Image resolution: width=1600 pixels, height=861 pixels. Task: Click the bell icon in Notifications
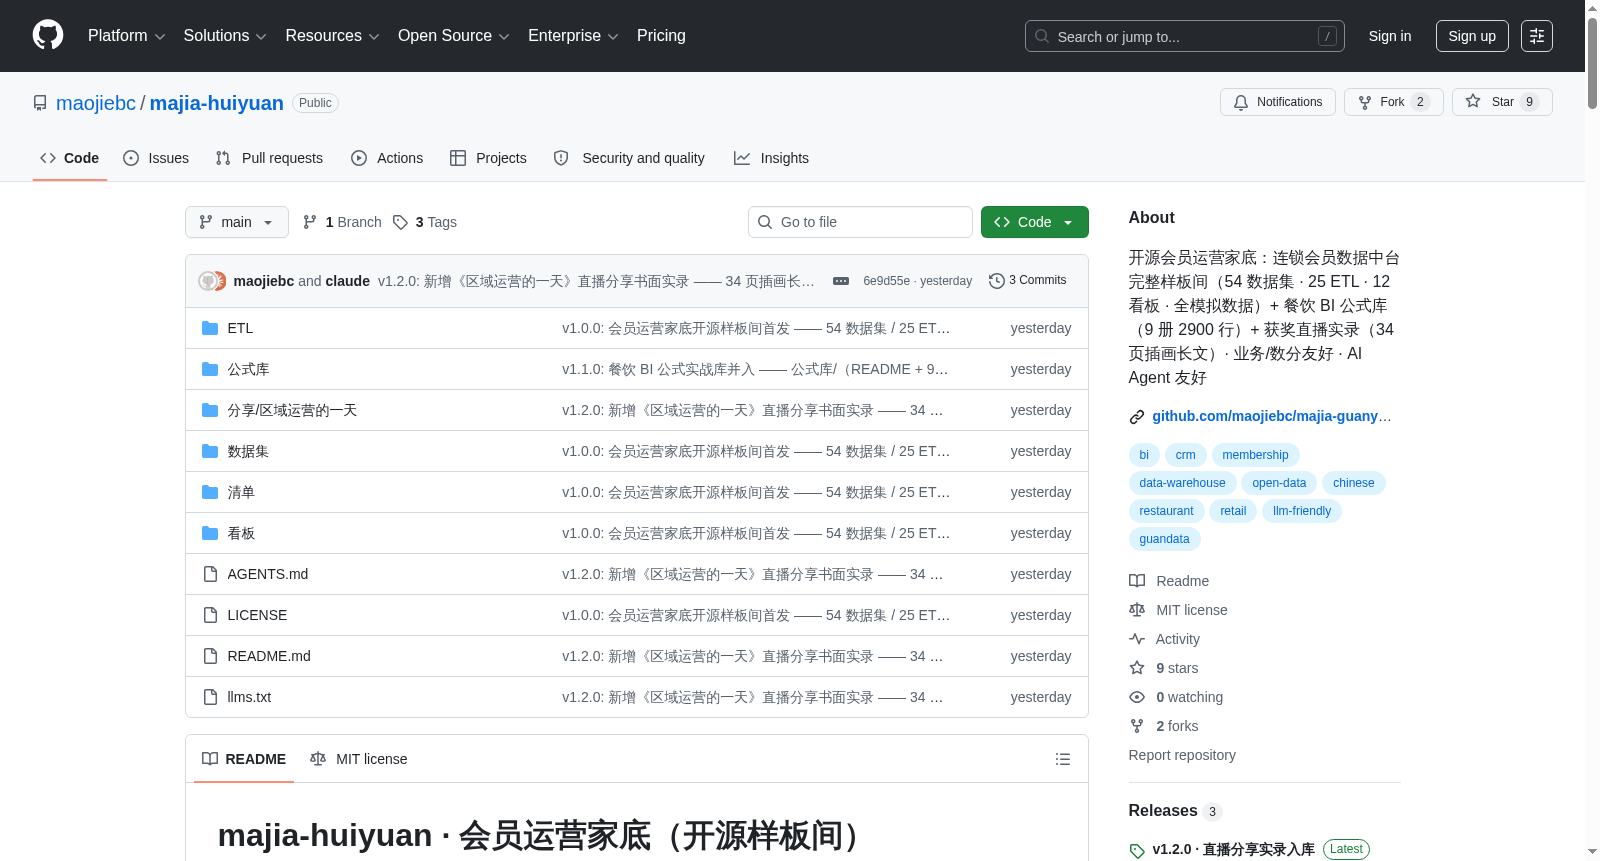point(1241,102)
